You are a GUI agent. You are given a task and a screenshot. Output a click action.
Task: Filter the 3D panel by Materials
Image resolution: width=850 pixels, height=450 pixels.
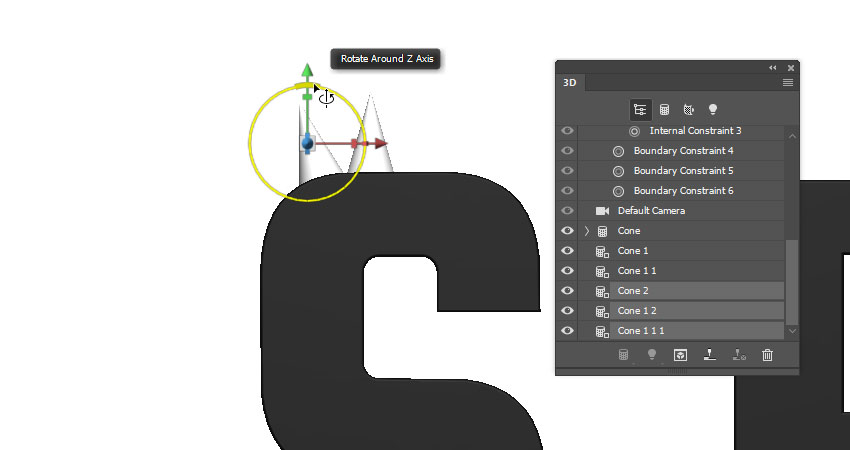688,110
